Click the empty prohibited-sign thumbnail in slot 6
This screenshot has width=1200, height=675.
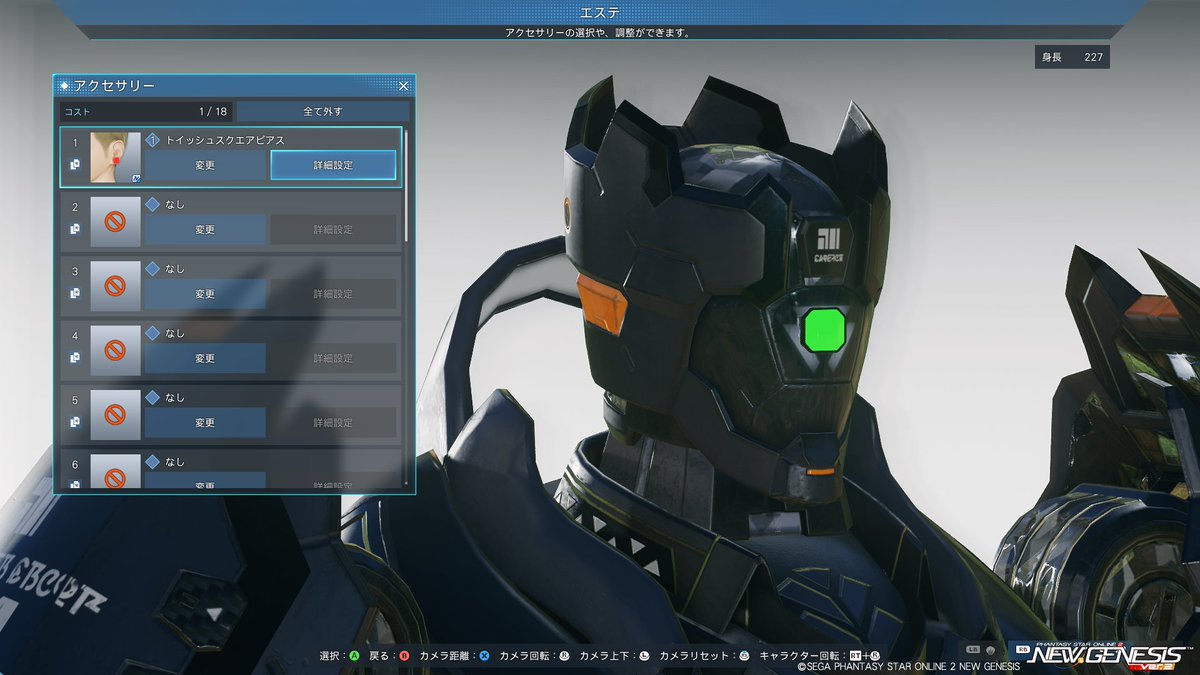[x=116, y=471]
